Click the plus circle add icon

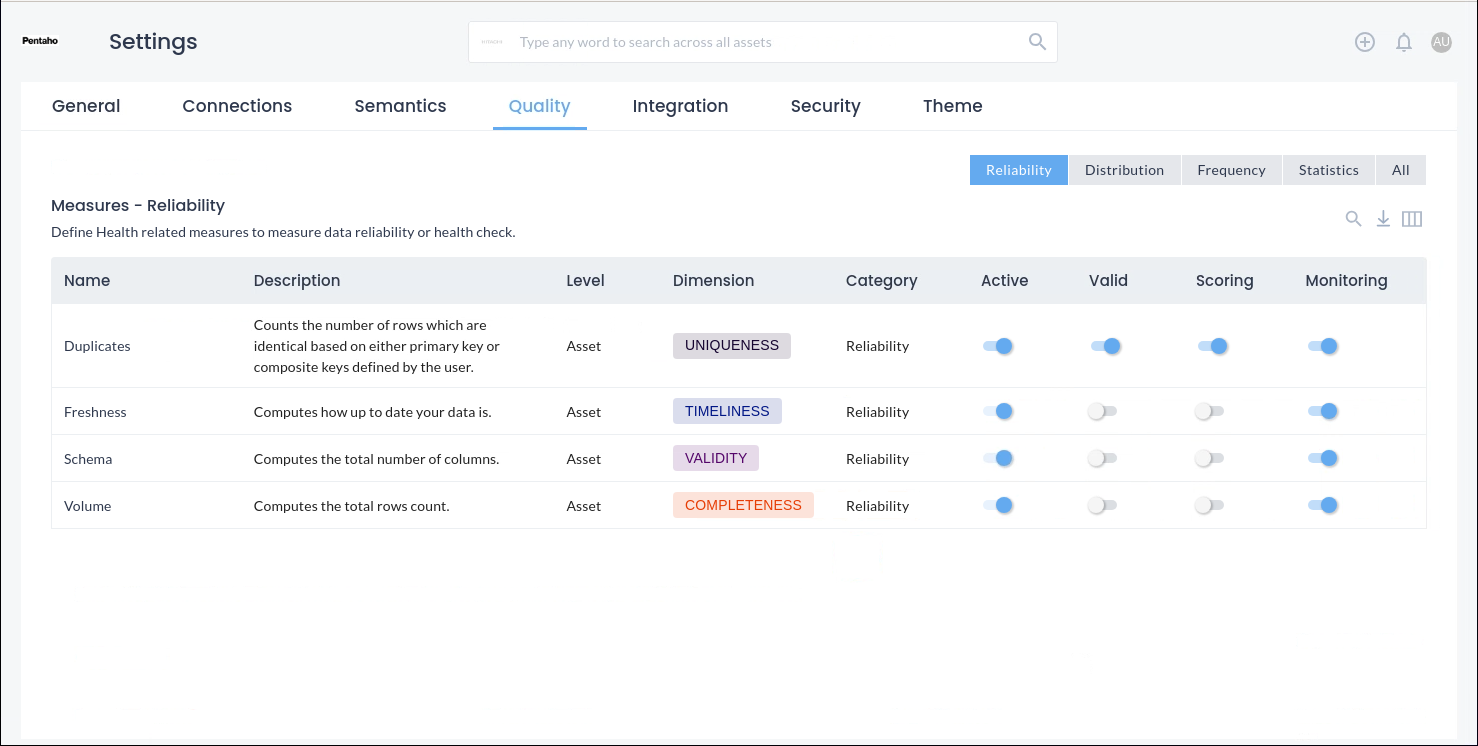coord(1365,42)
